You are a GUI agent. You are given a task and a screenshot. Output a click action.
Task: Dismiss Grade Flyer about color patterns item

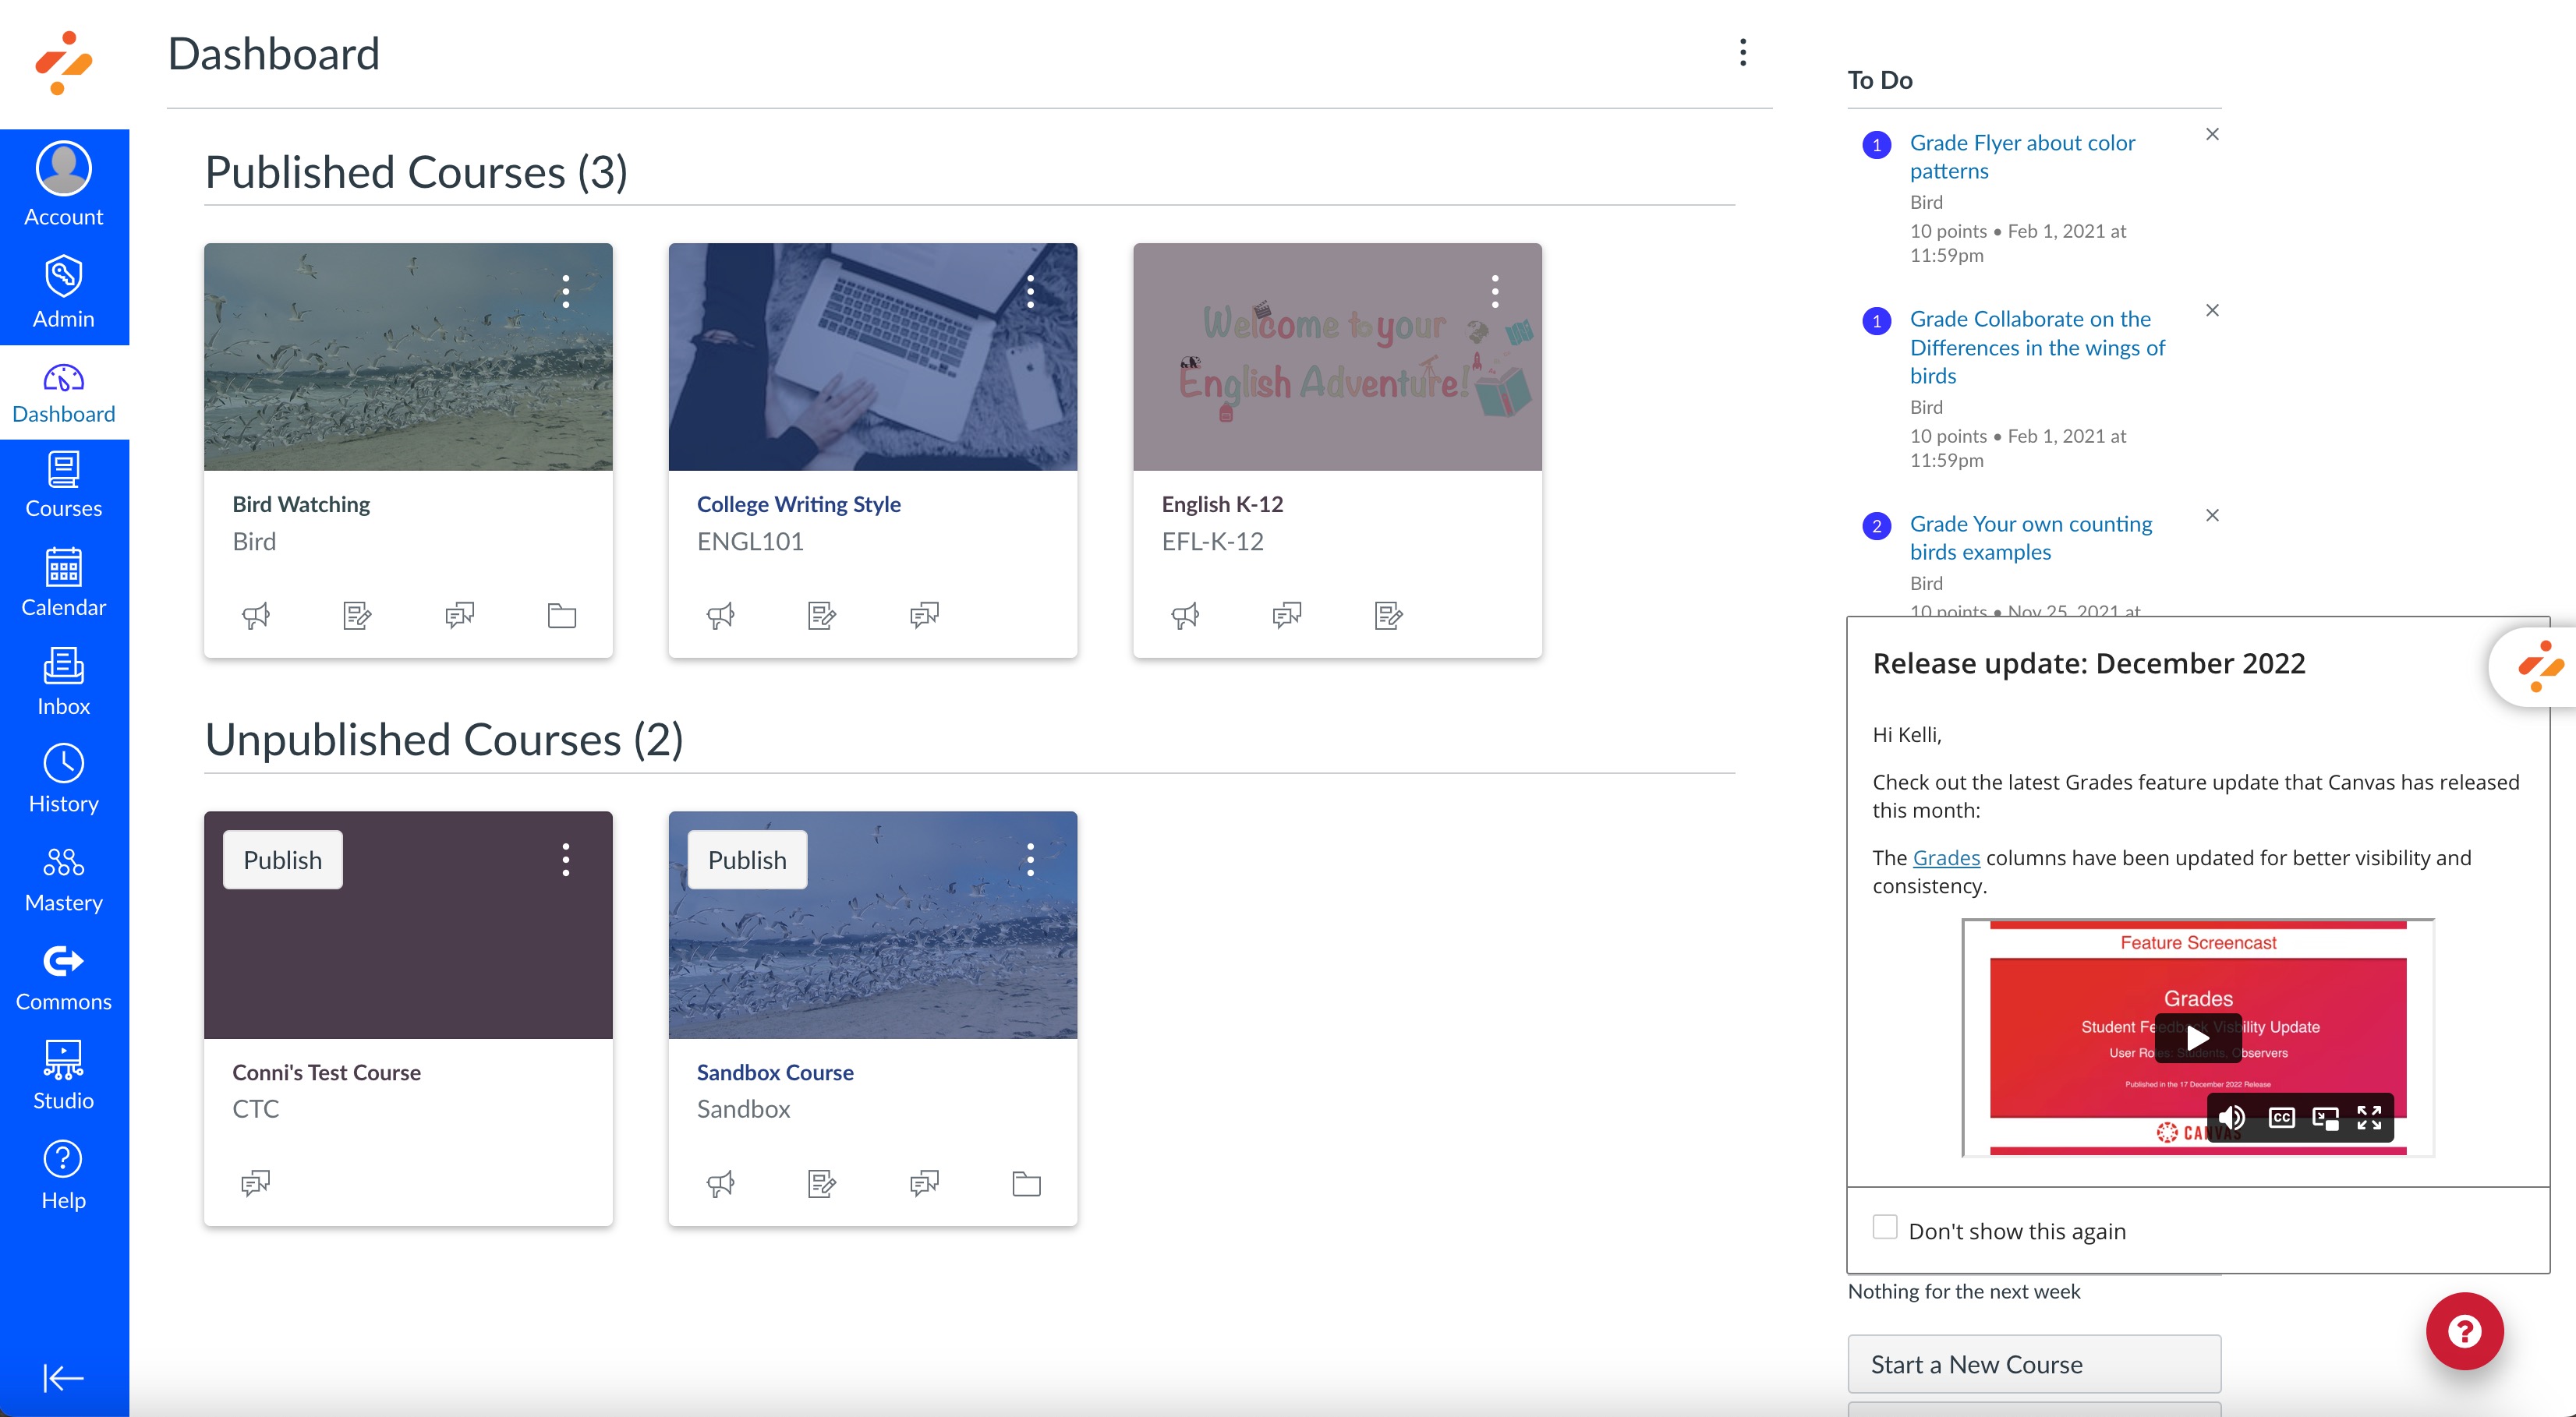click(x=2212, y=134)
